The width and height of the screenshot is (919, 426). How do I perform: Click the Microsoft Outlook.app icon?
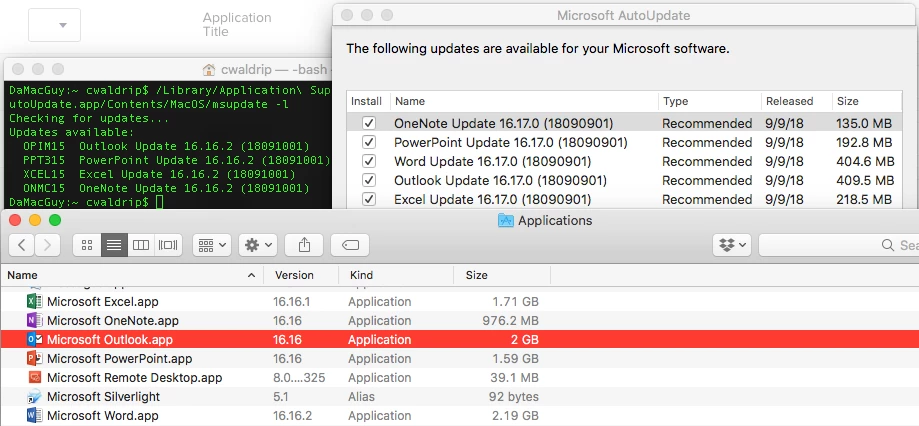coord(35,339)
